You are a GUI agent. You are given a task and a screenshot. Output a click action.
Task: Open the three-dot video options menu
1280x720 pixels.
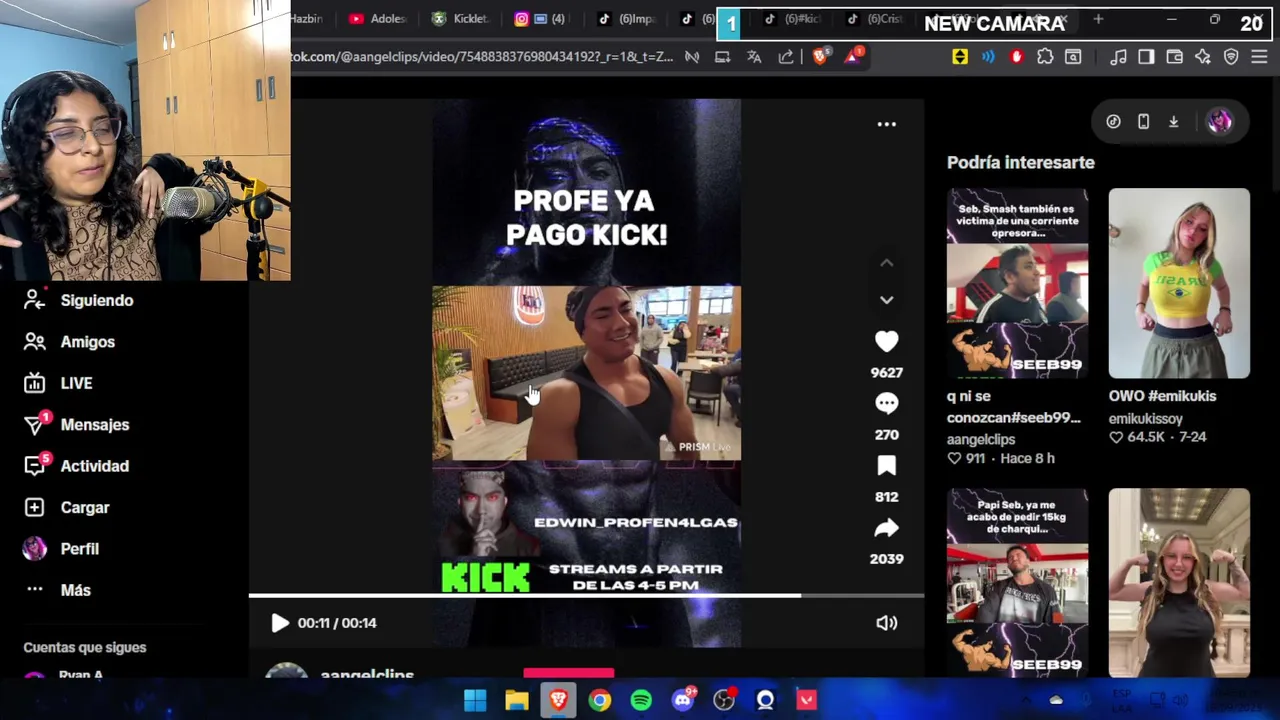point(886,124)
